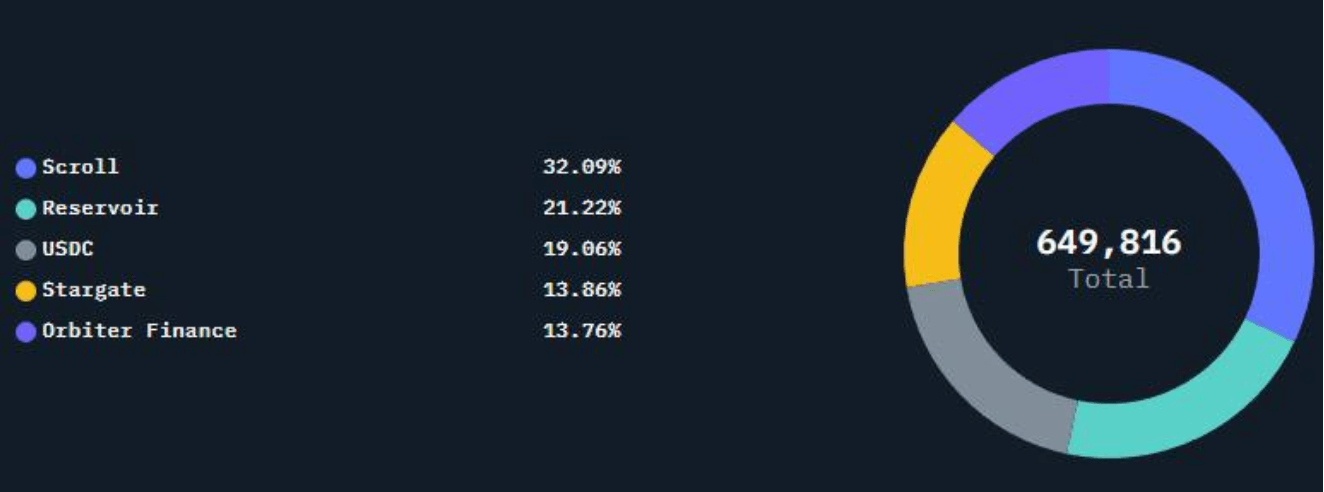Click the teal Reservoir donut segment
This screenshot has width=1324, height=492.
1180,410
